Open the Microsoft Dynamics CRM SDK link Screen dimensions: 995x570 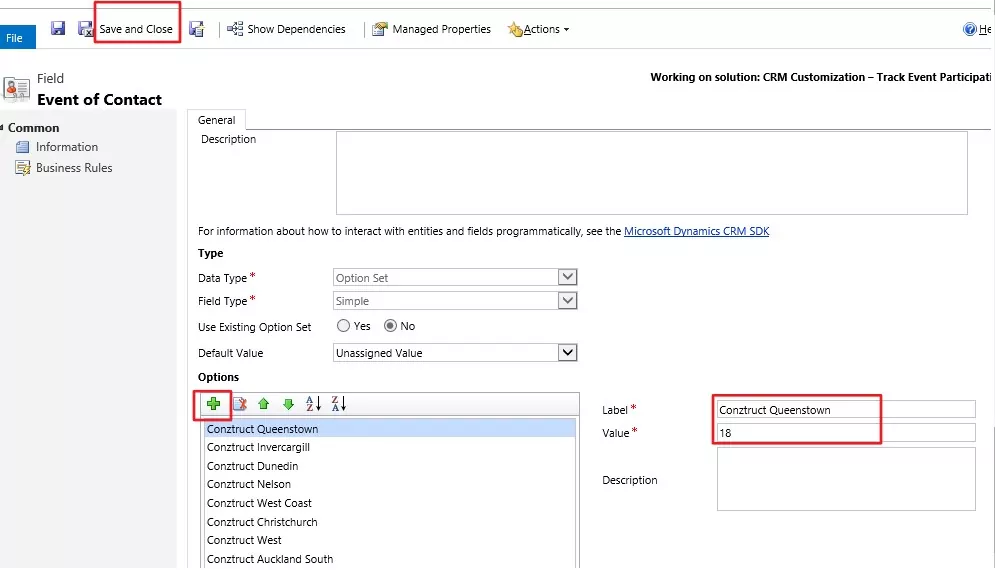tap(696, 231)
